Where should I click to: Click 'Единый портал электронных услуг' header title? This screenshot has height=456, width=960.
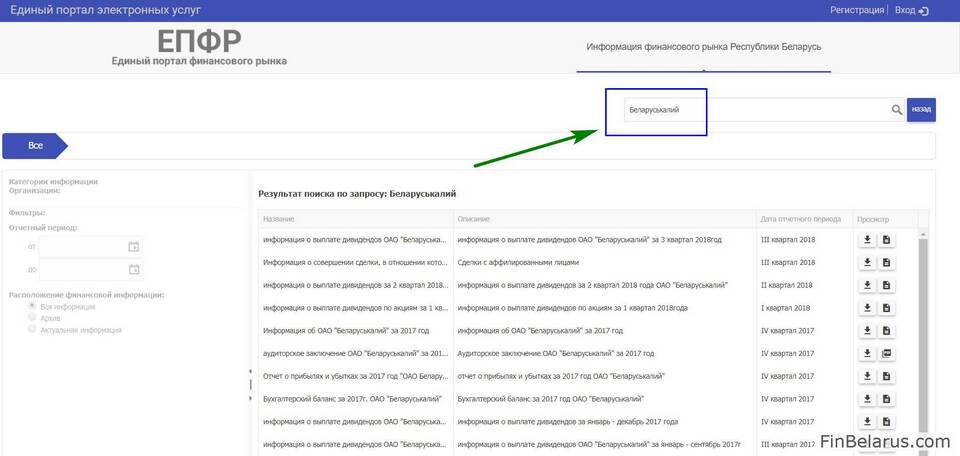tap(105, 10)
